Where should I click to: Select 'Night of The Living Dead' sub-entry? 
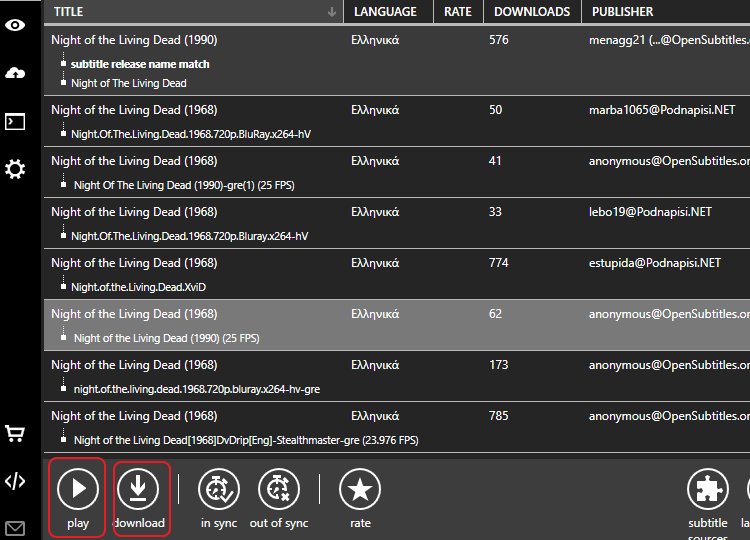(x=129, y=83)
